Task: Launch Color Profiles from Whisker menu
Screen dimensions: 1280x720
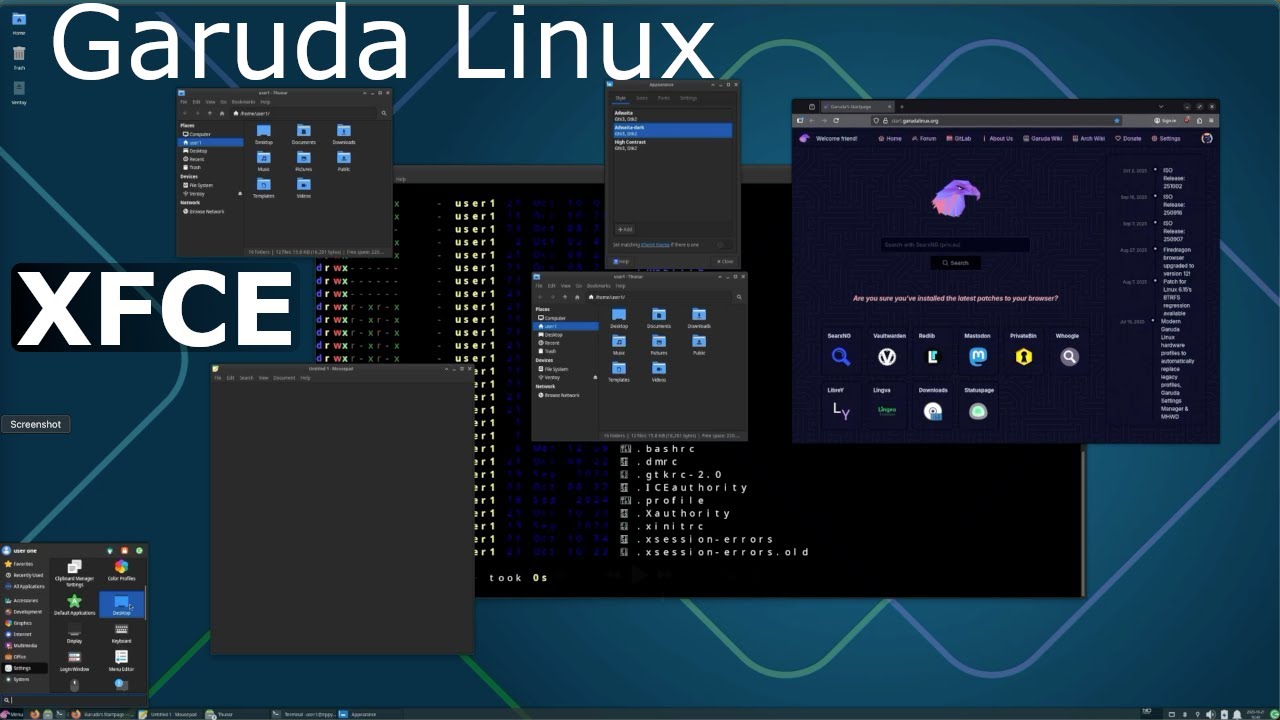Action: coord(121,570)
